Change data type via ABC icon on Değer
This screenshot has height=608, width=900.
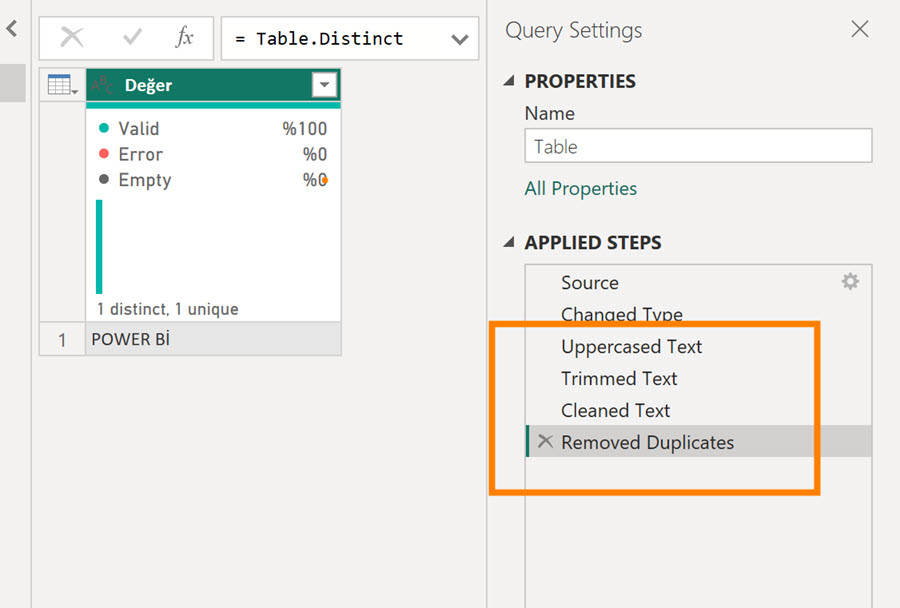coord(102,86)
